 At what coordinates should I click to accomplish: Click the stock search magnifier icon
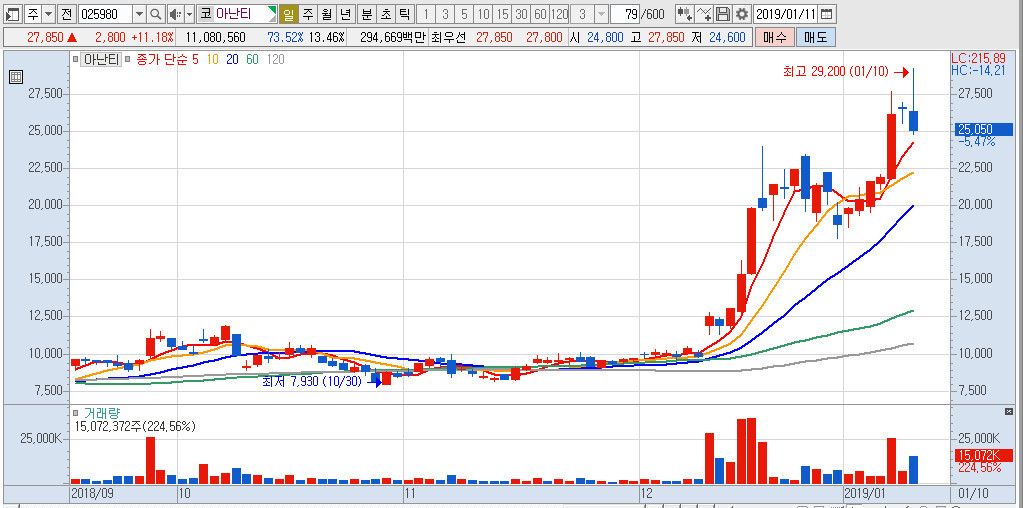point(155,14)
